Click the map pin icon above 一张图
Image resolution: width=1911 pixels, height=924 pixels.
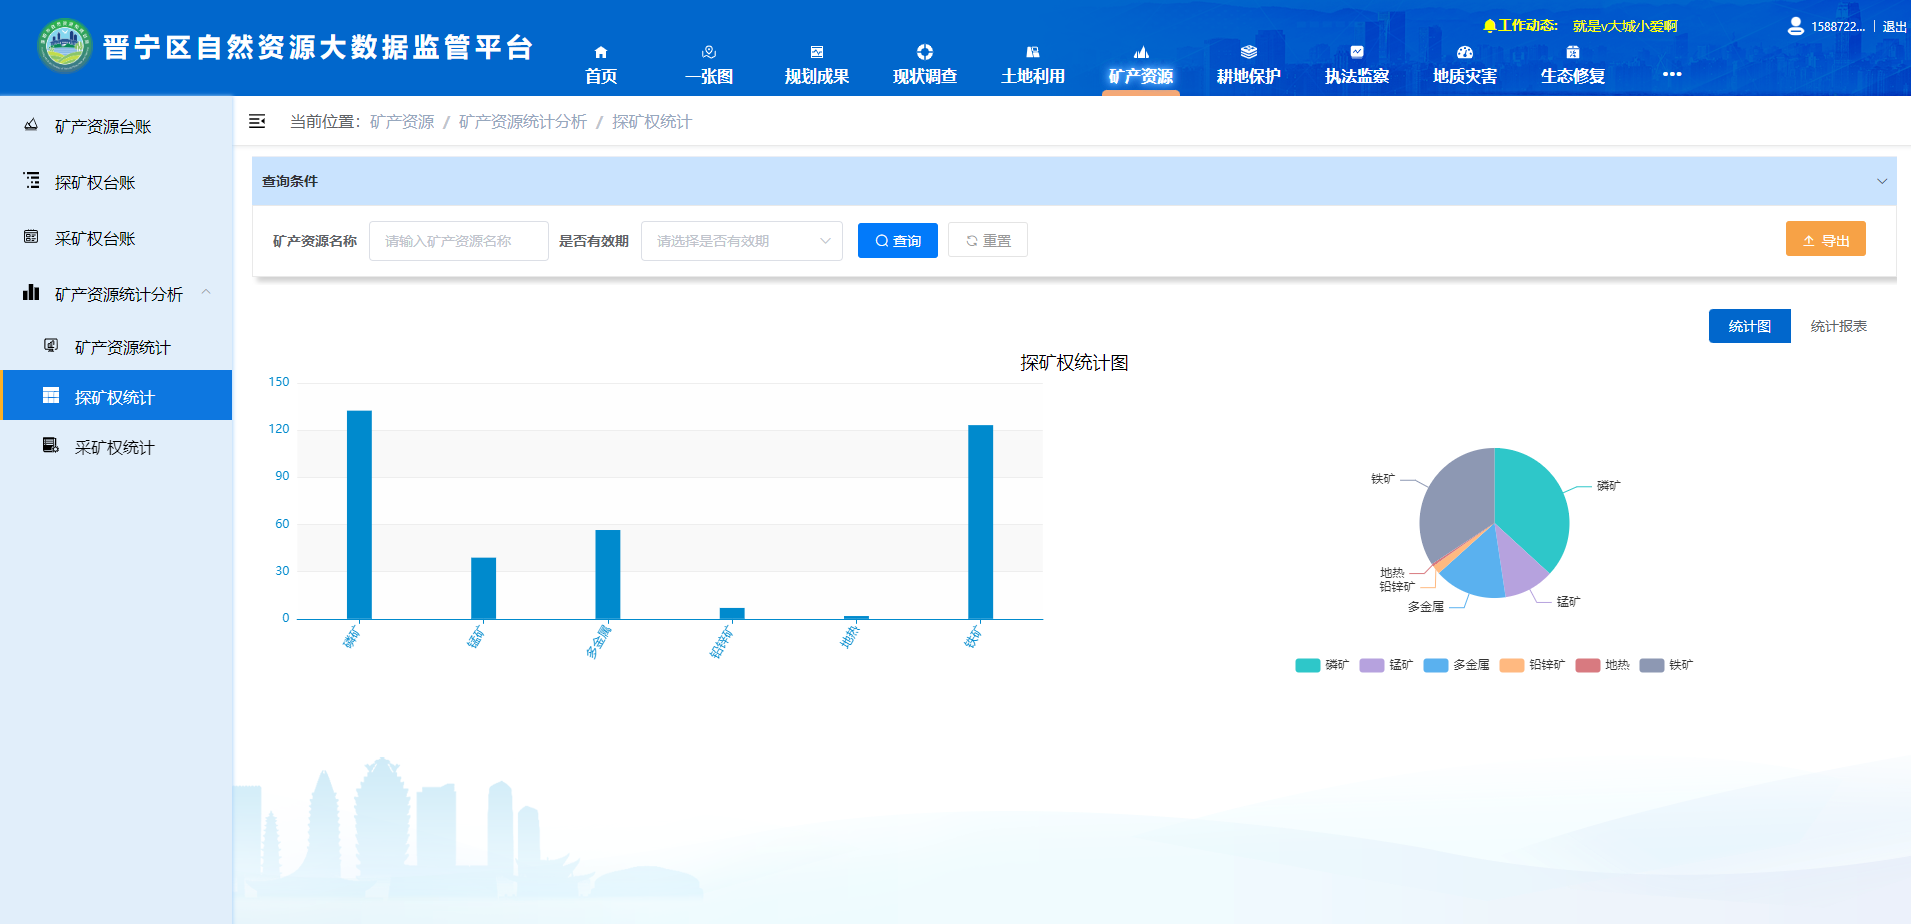click(x=709, y=52)
